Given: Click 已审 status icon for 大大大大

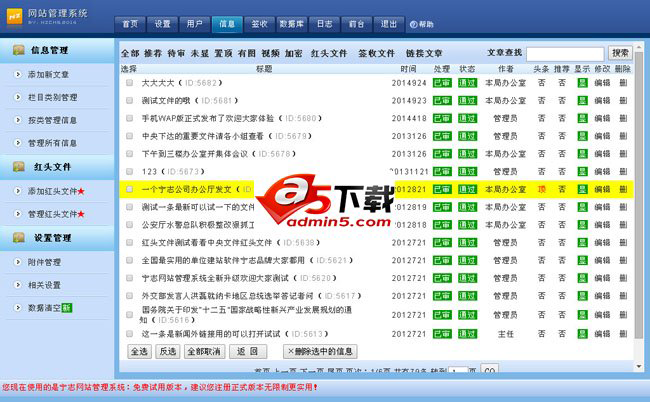Looking at the screenshot, I should [x=442, y=83].
